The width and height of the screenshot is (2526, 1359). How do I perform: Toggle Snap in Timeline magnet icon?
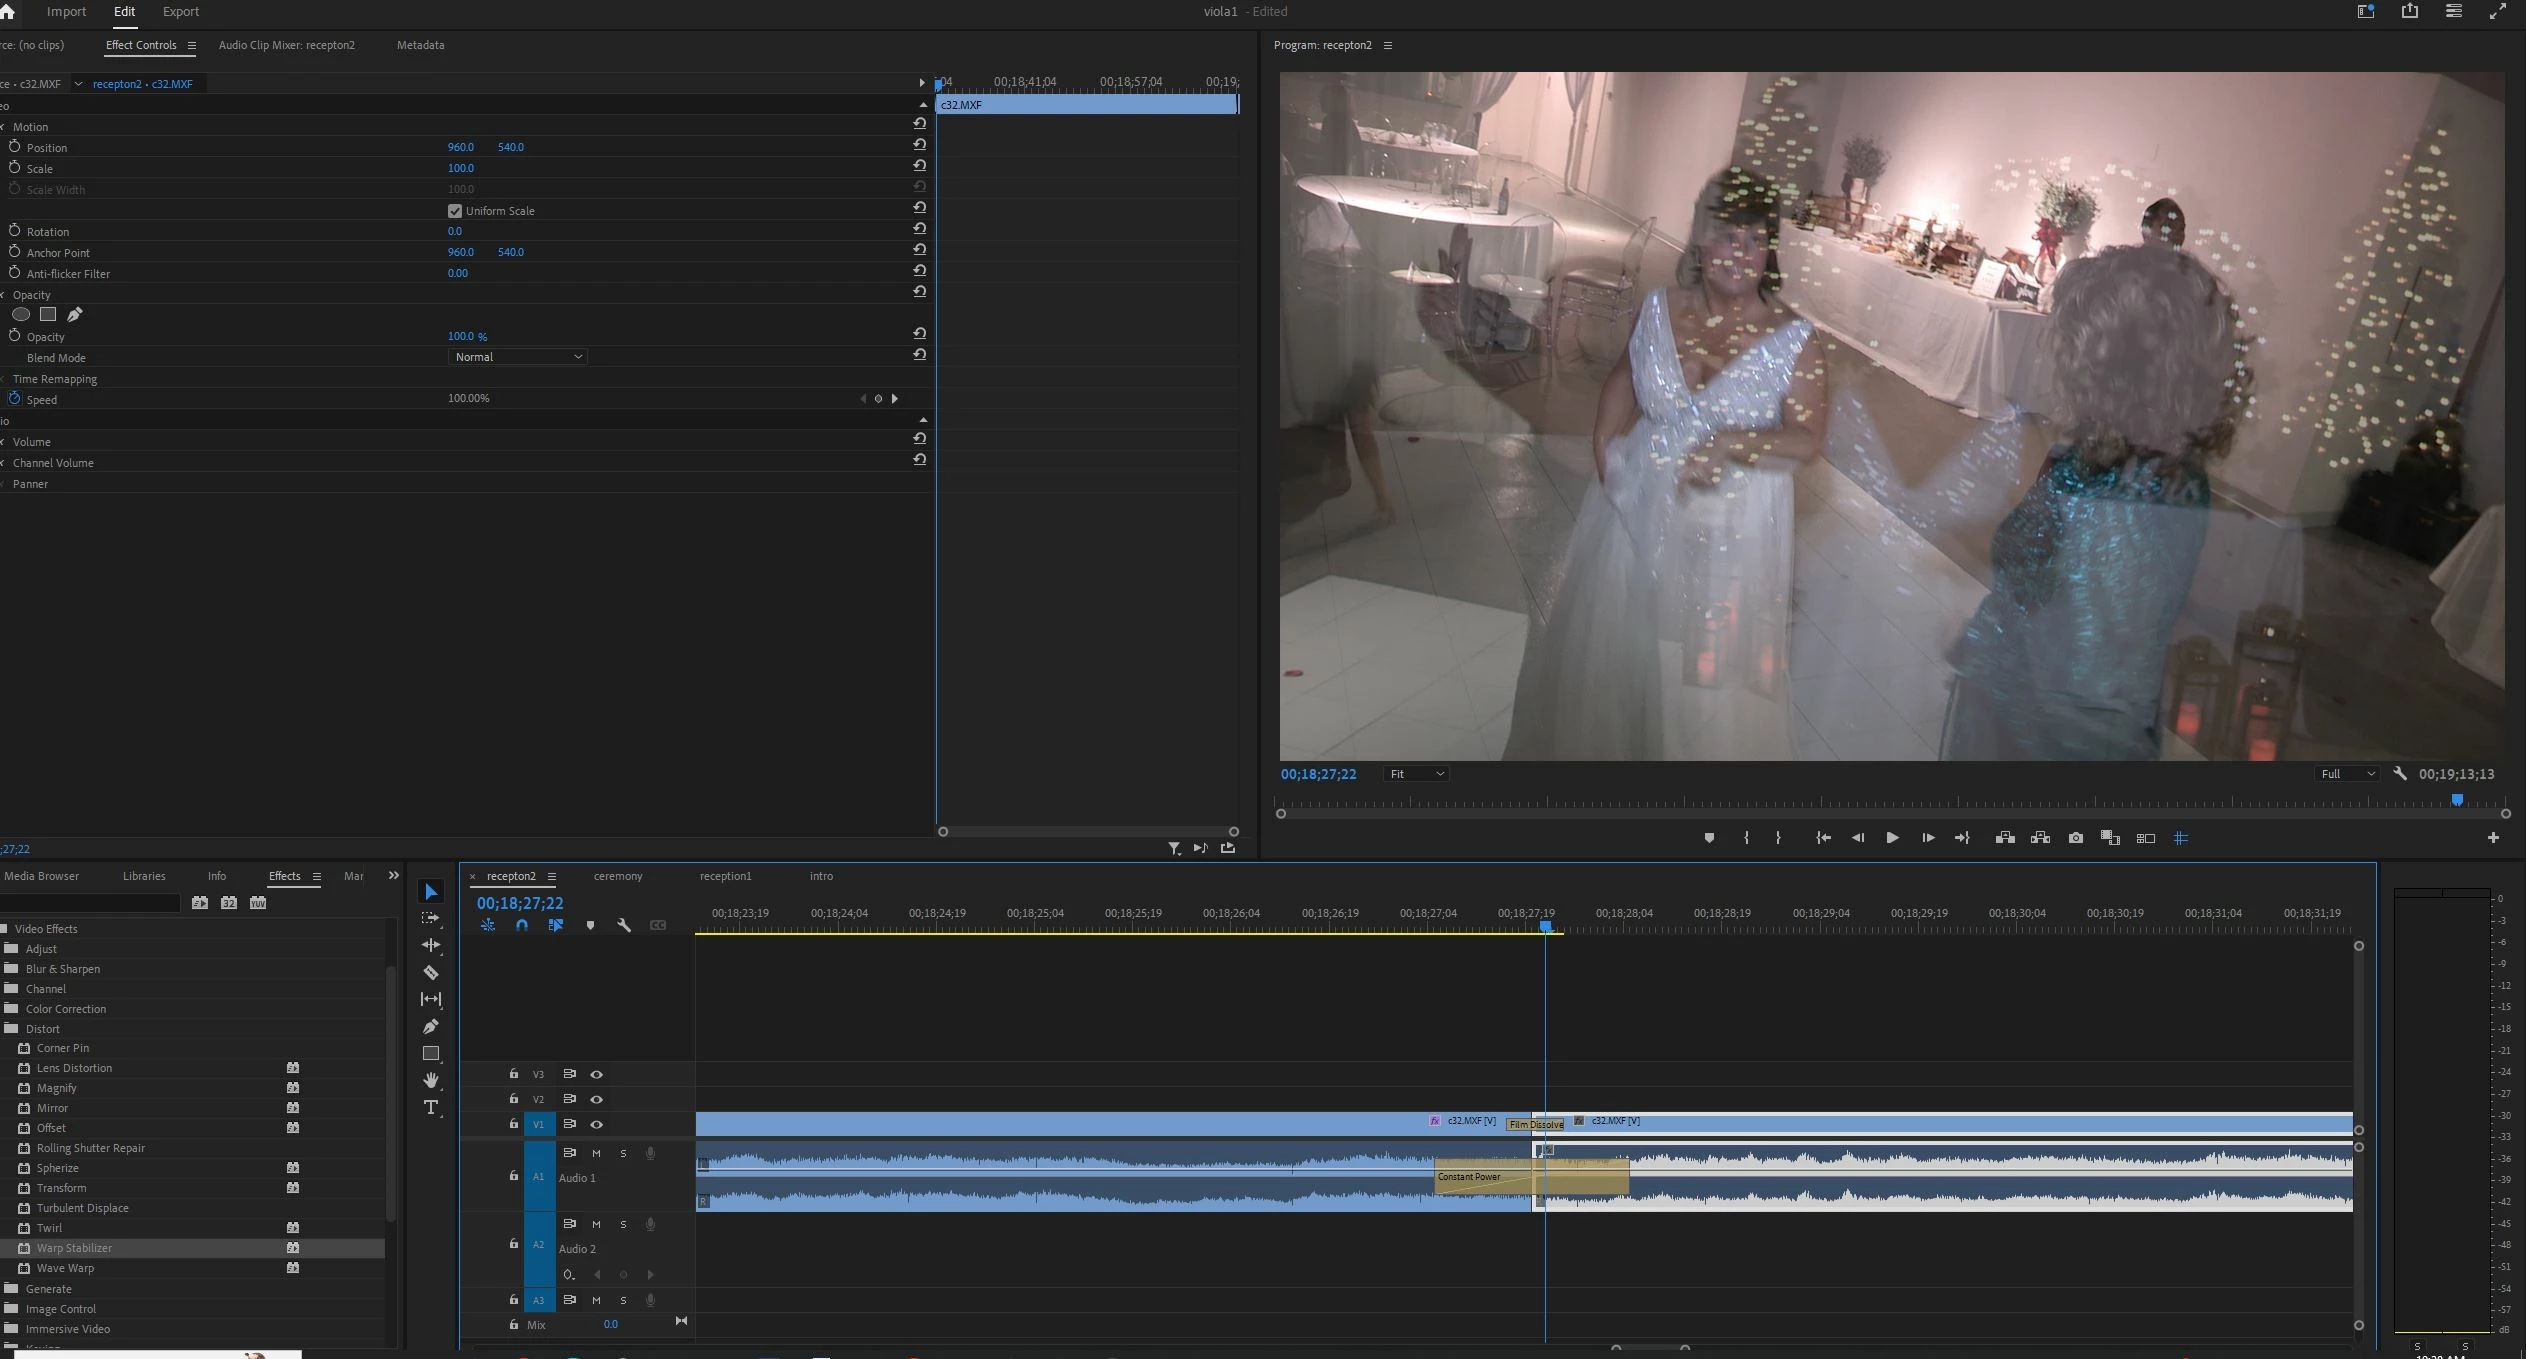(521, 925)
